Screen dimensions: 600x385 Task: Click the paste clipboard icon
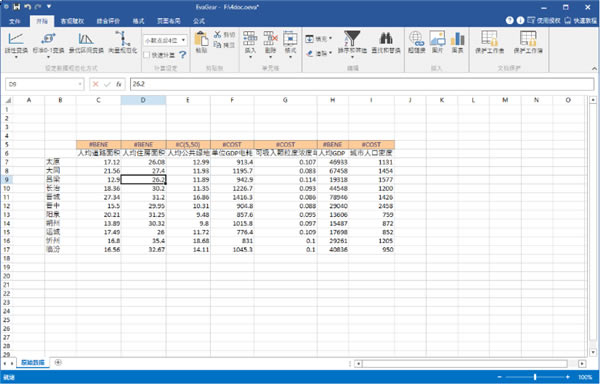coord(201,39)
